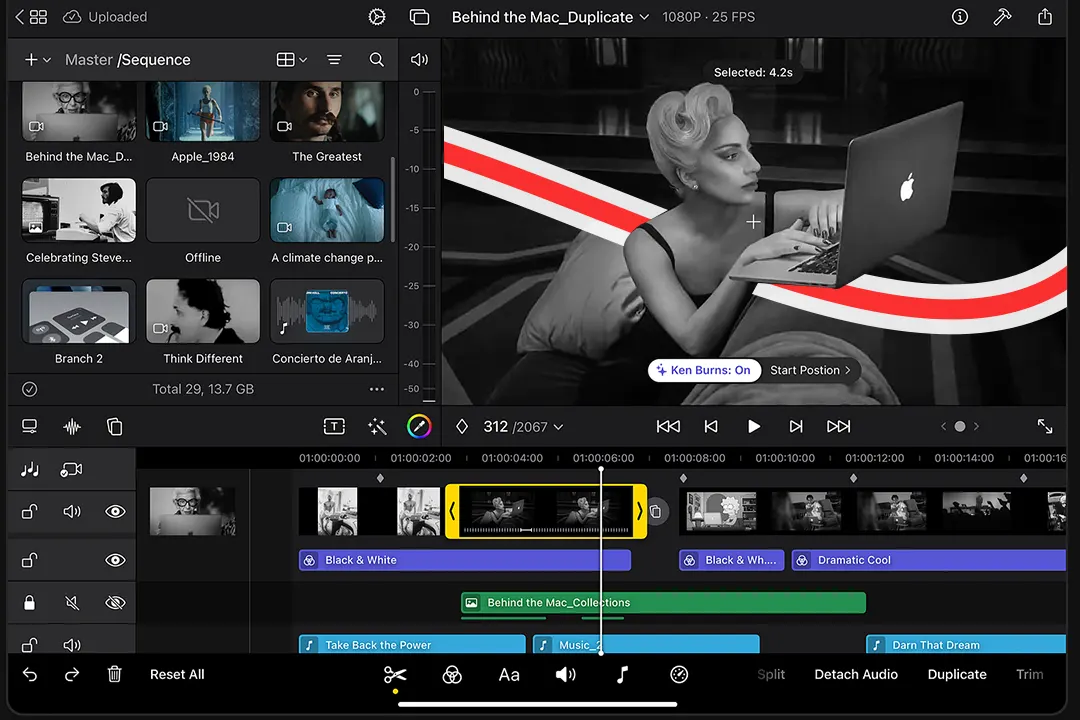Open the hammer tools icon

coord(1002,17)
